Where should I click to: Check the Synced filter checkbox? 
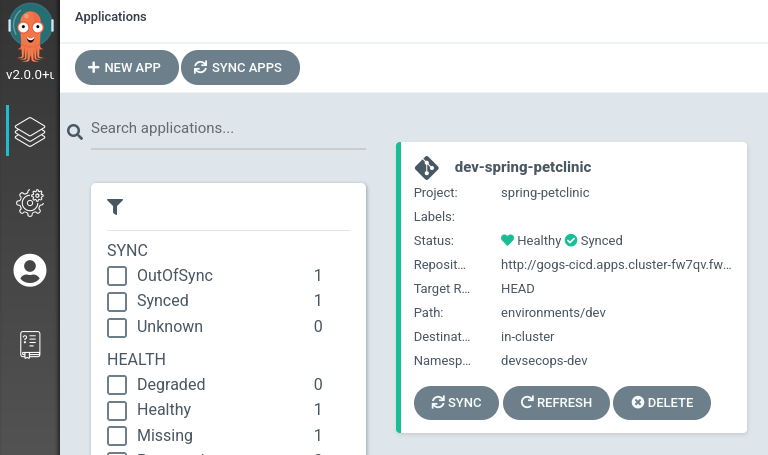click(117, 301)
